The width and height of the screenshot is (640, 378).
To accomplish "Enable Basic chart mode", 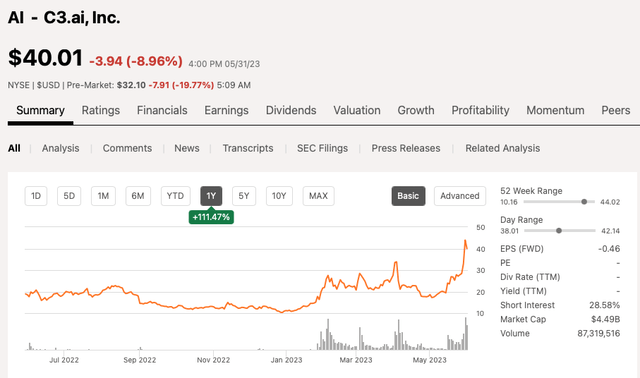I will tap(408, 196).
